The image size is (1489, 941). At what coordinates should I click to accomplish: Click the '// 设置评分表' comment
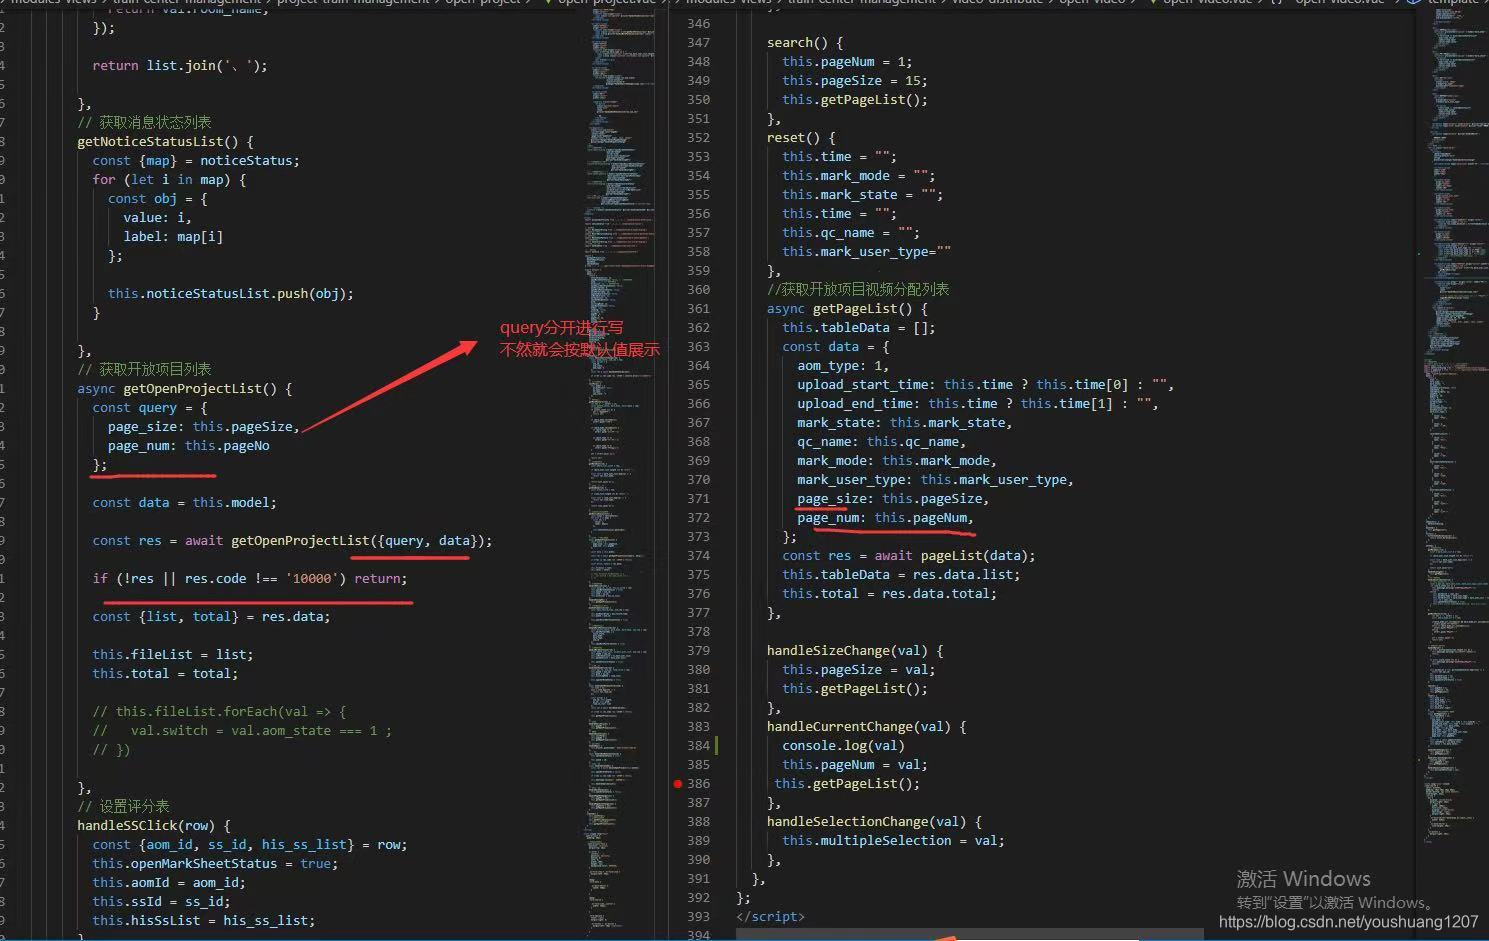tap(123, 807)
